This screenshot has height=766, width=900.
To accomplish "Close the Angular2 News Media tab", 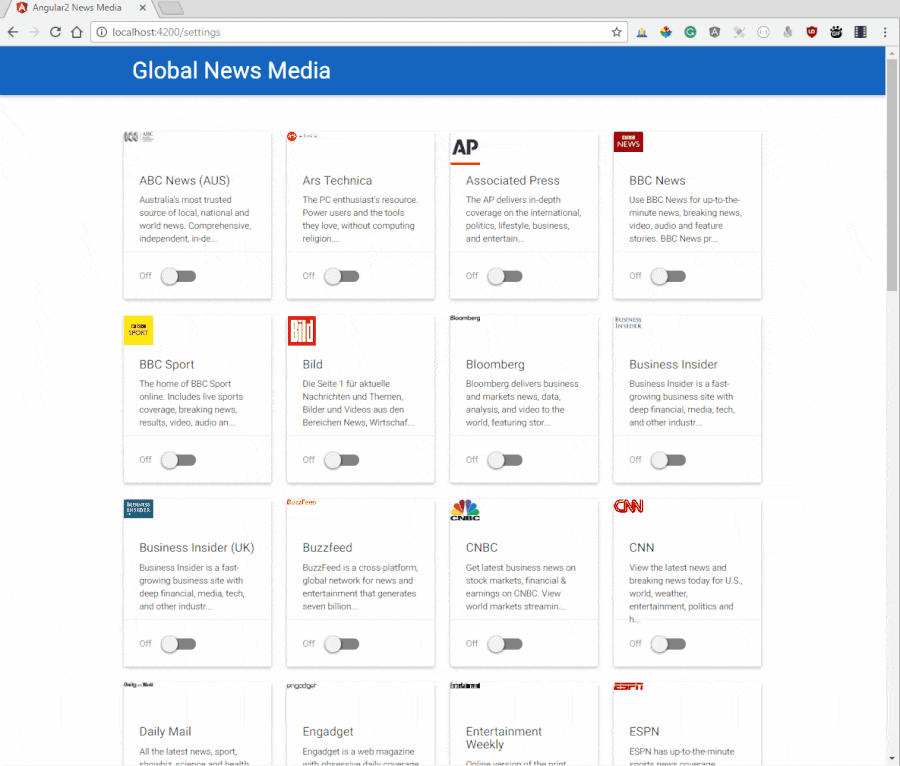I will pos(143,8).
